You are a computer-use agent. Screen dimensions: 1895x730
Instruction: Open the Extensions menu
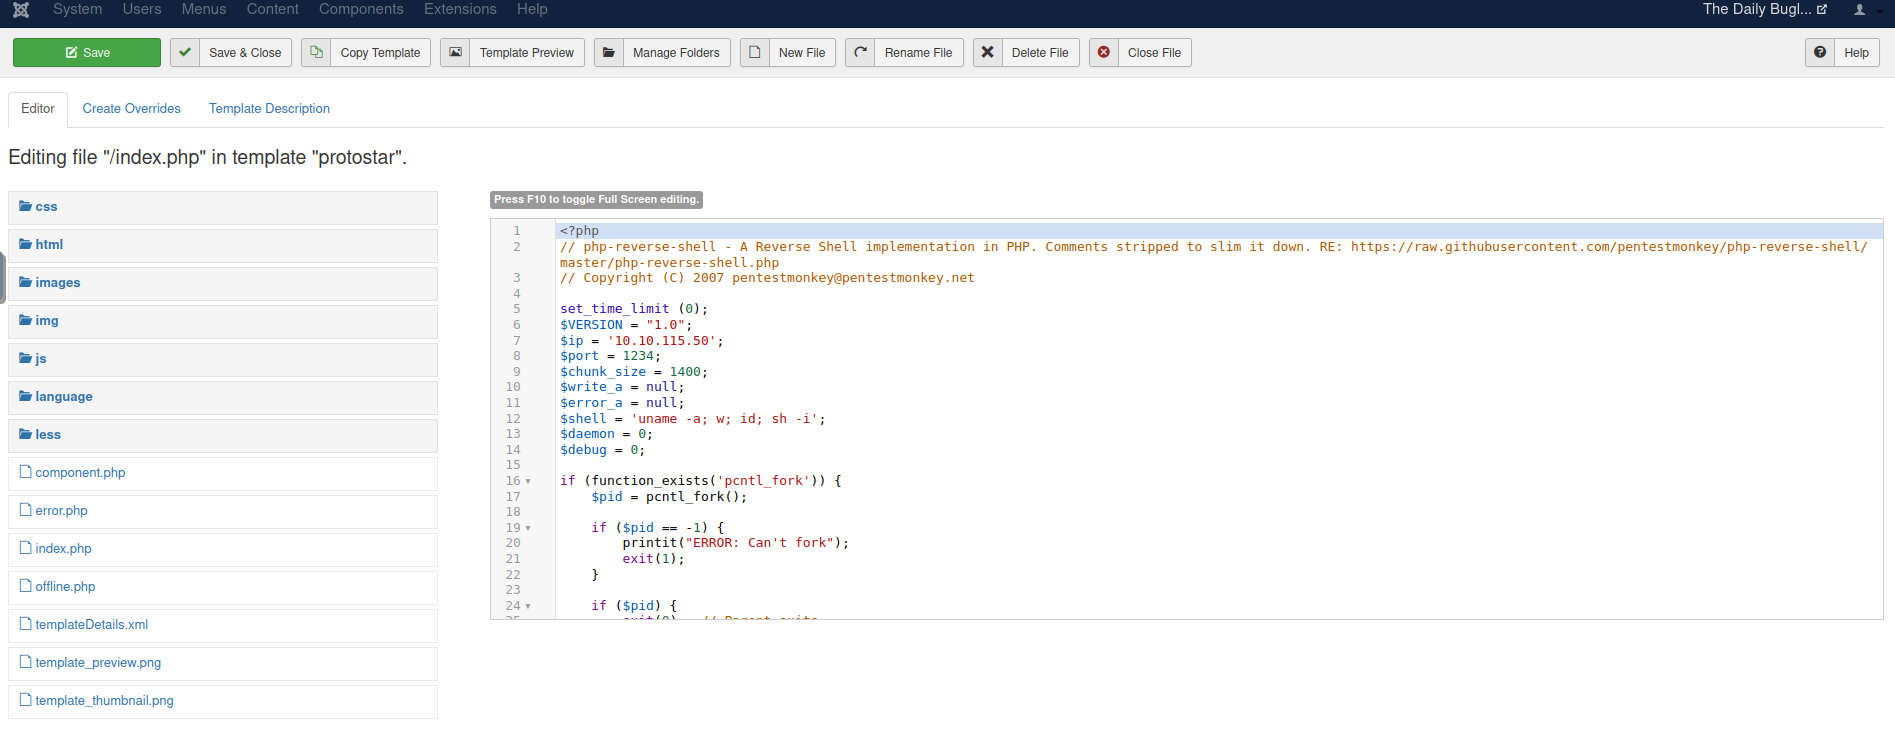point(460,9)
